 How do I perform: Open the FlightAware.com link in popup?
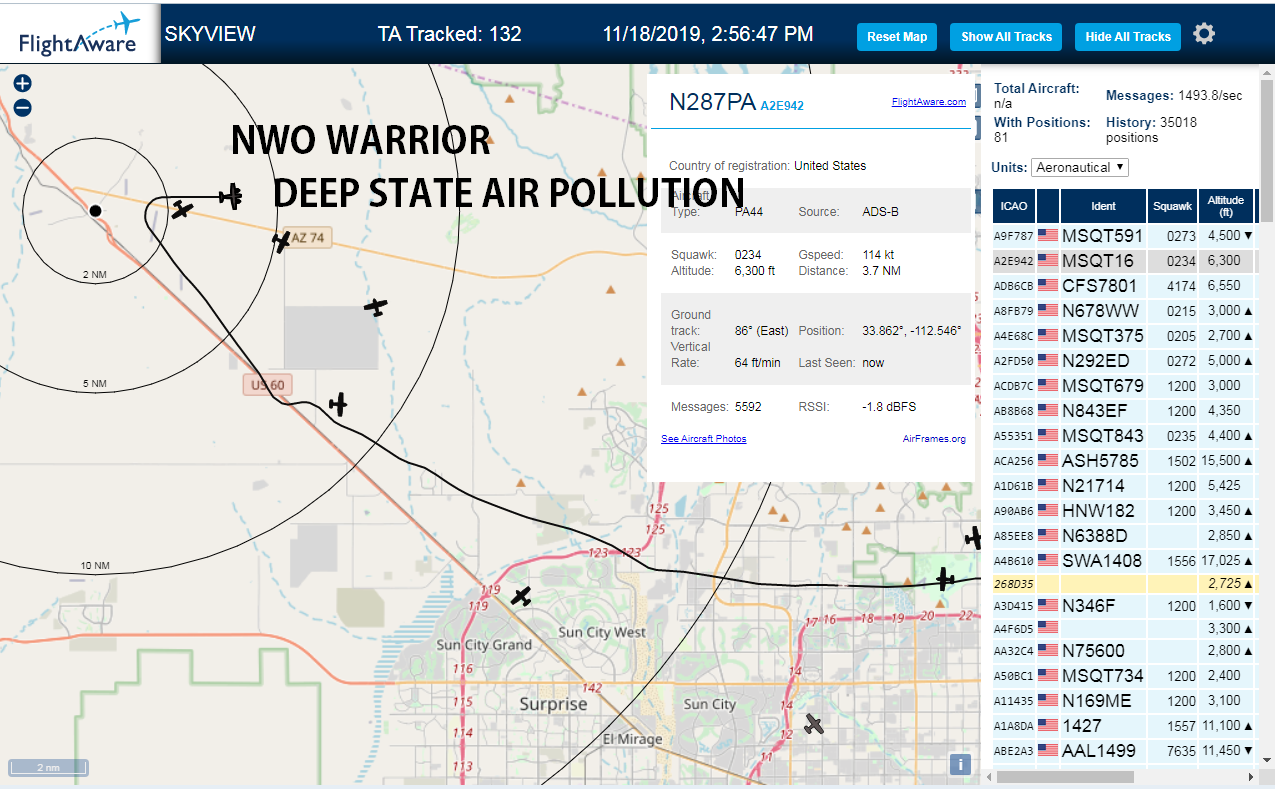click(929, 102)
